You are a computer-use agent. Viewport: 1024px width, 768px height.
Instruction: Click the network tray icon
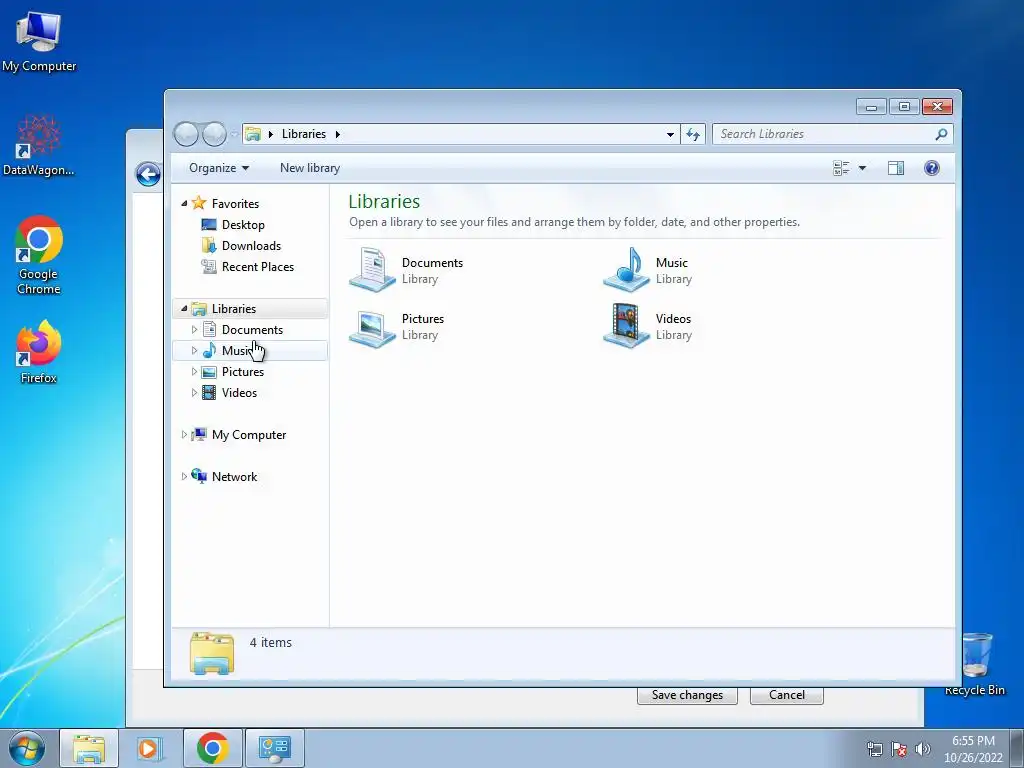[x=874, y=749]
